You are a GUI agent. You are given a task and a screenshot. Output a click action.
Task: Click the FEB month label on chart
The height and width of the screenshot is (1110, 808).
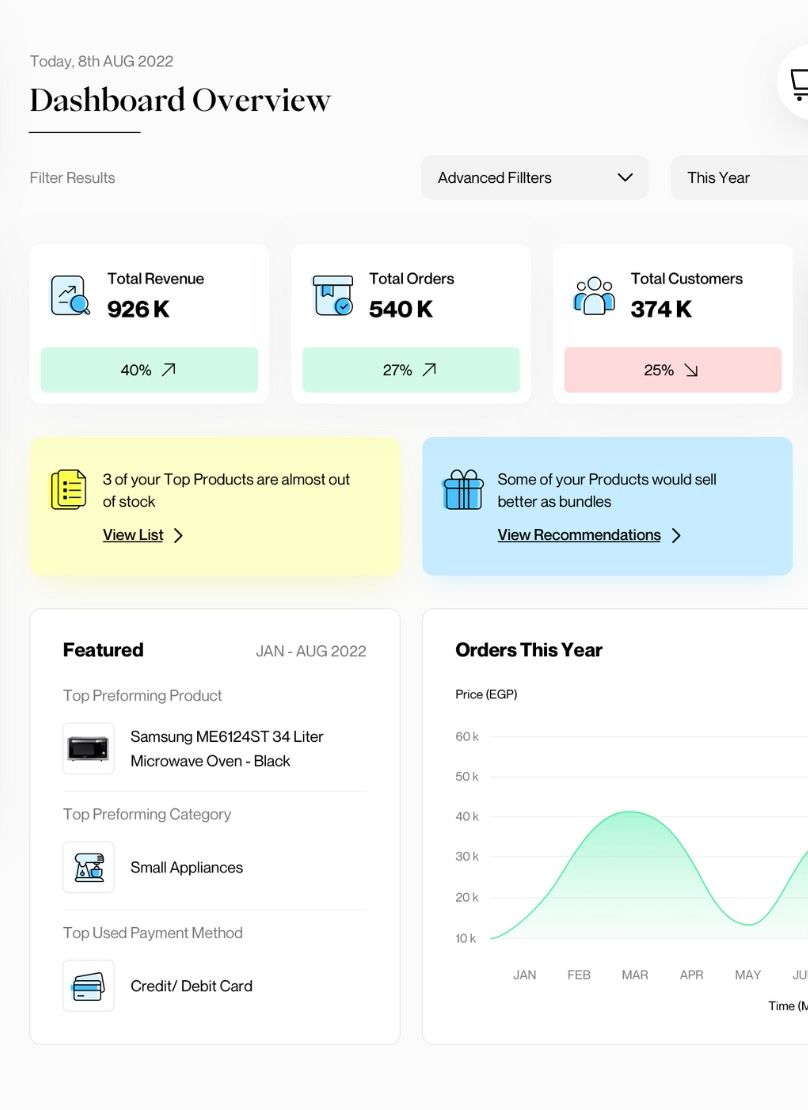(x=579, y=975)
